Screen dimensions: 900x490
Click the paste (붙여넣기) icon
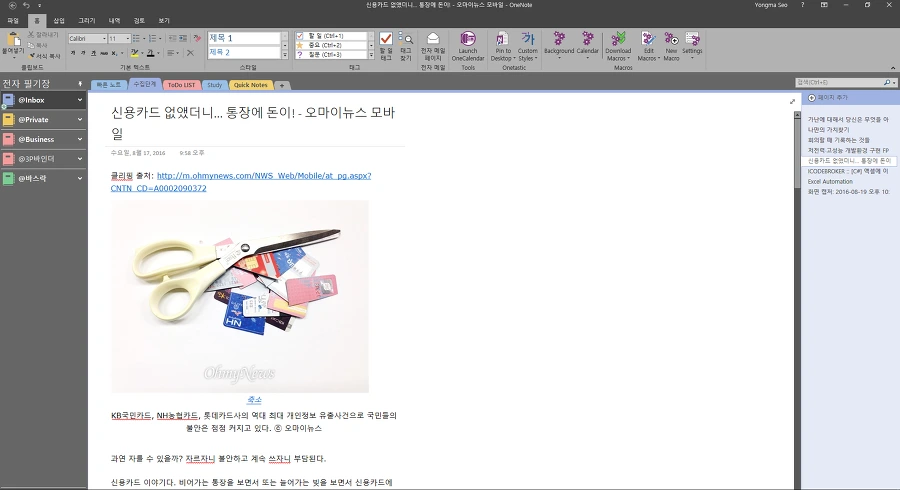pos(13,39)
